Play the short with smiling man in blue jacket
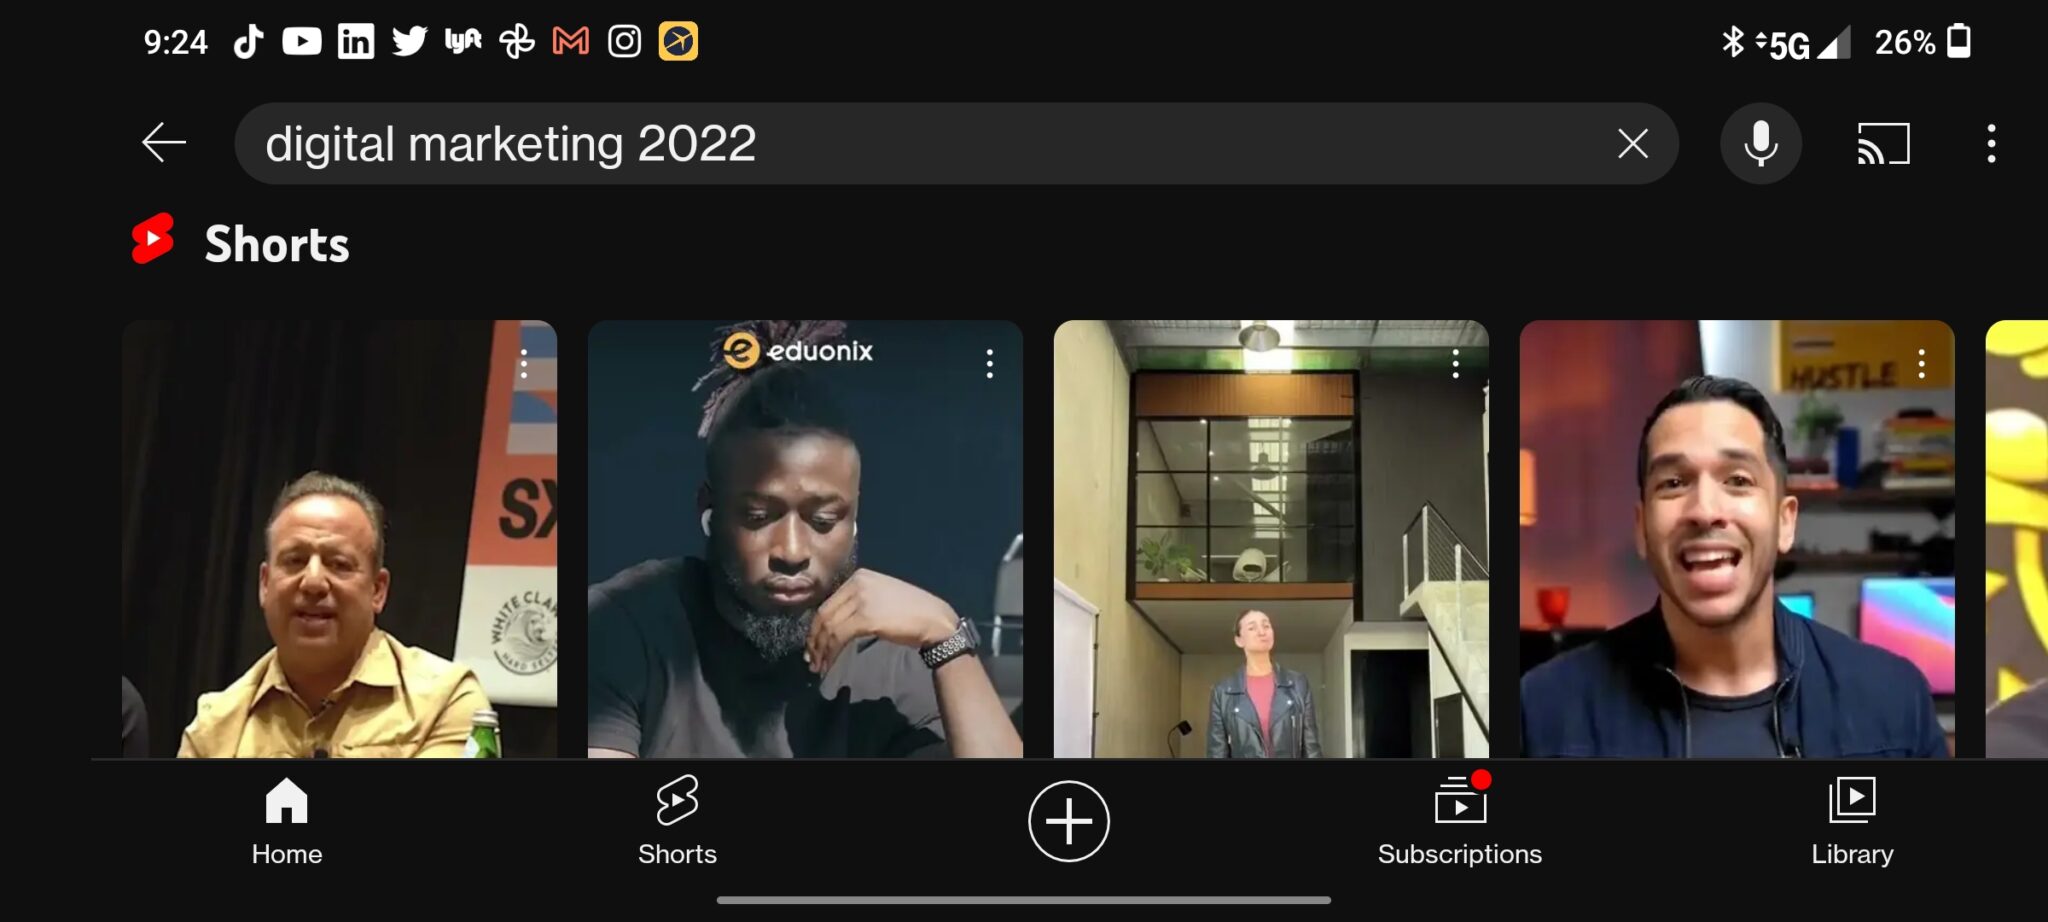 pos(1737,539)
